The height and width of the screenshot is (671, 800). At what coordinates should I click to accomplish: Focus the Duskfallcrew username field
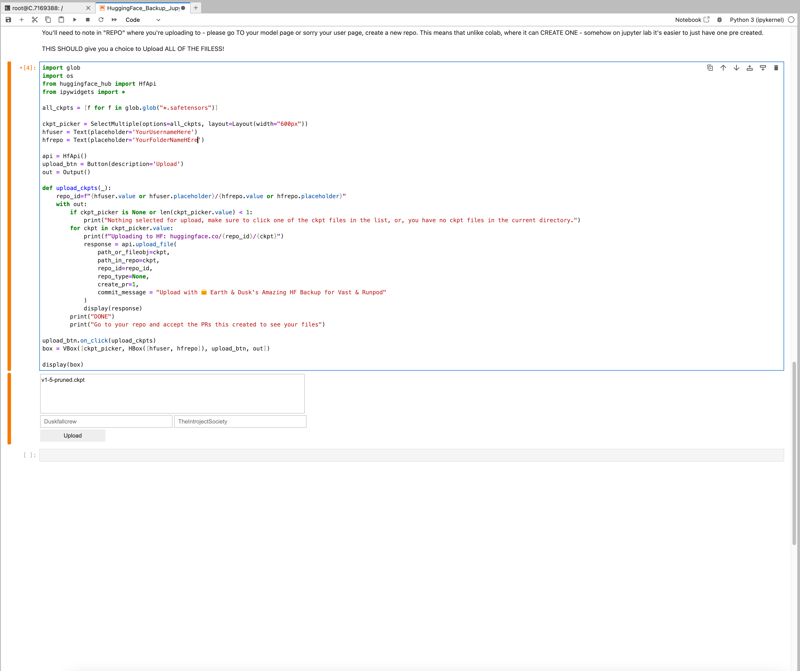[106, 421]
